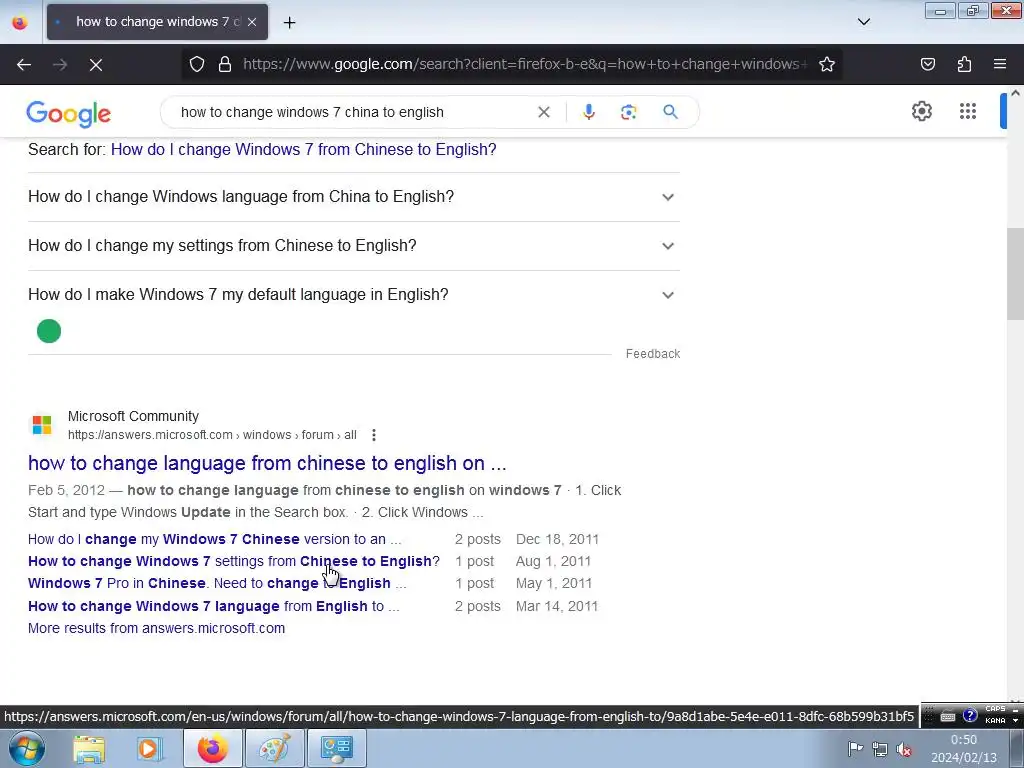Expand 'How do I change Windows language from China to English?'
Image resolution: width=1024 pixels, height=768 pixels.
(x=354, y=197)
